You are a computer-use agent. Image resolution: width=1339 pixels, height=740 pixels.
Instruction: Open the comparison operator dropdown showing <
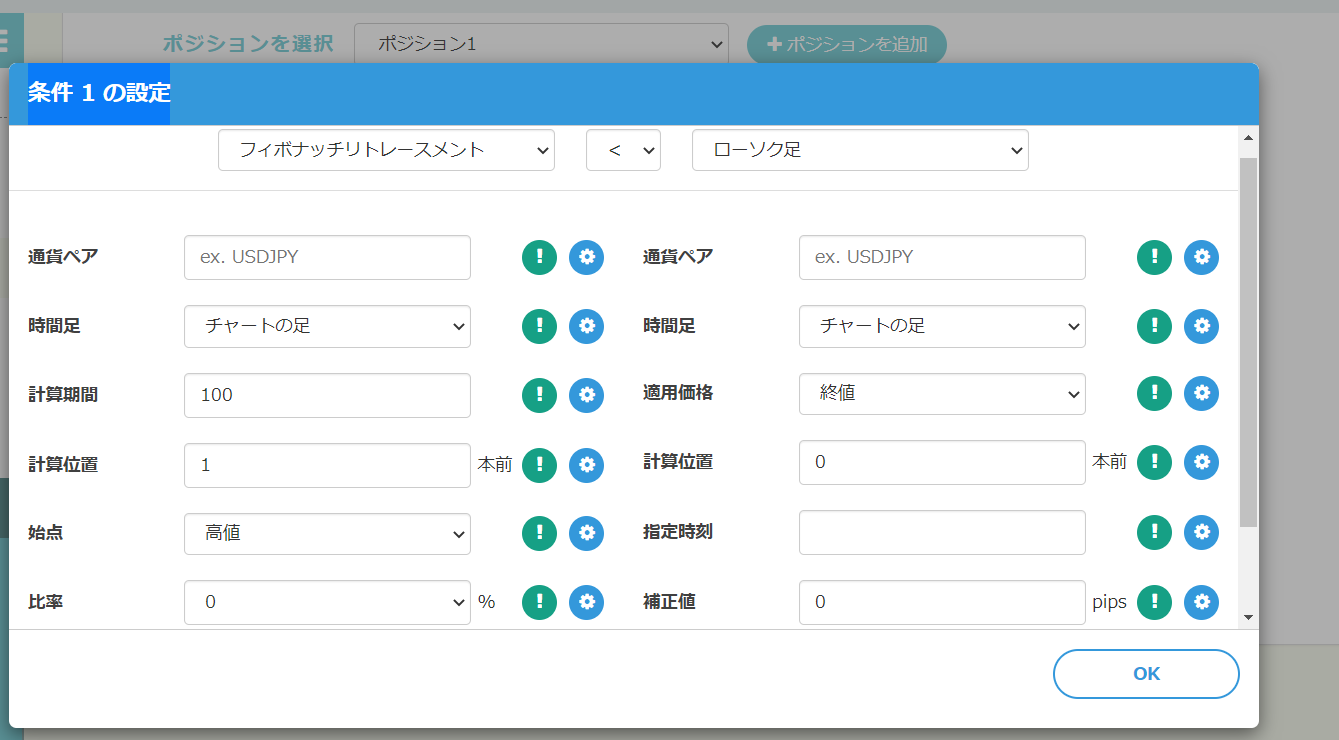tap(623, 150)
